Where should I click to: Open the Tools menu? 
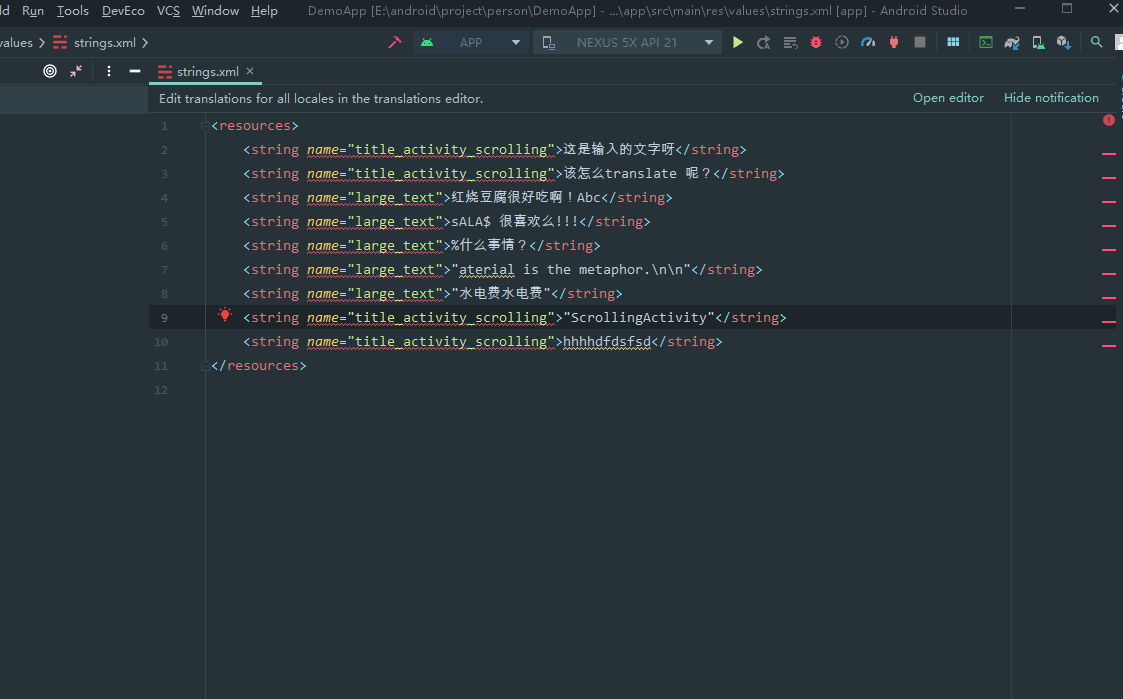[x=72, y=11]
